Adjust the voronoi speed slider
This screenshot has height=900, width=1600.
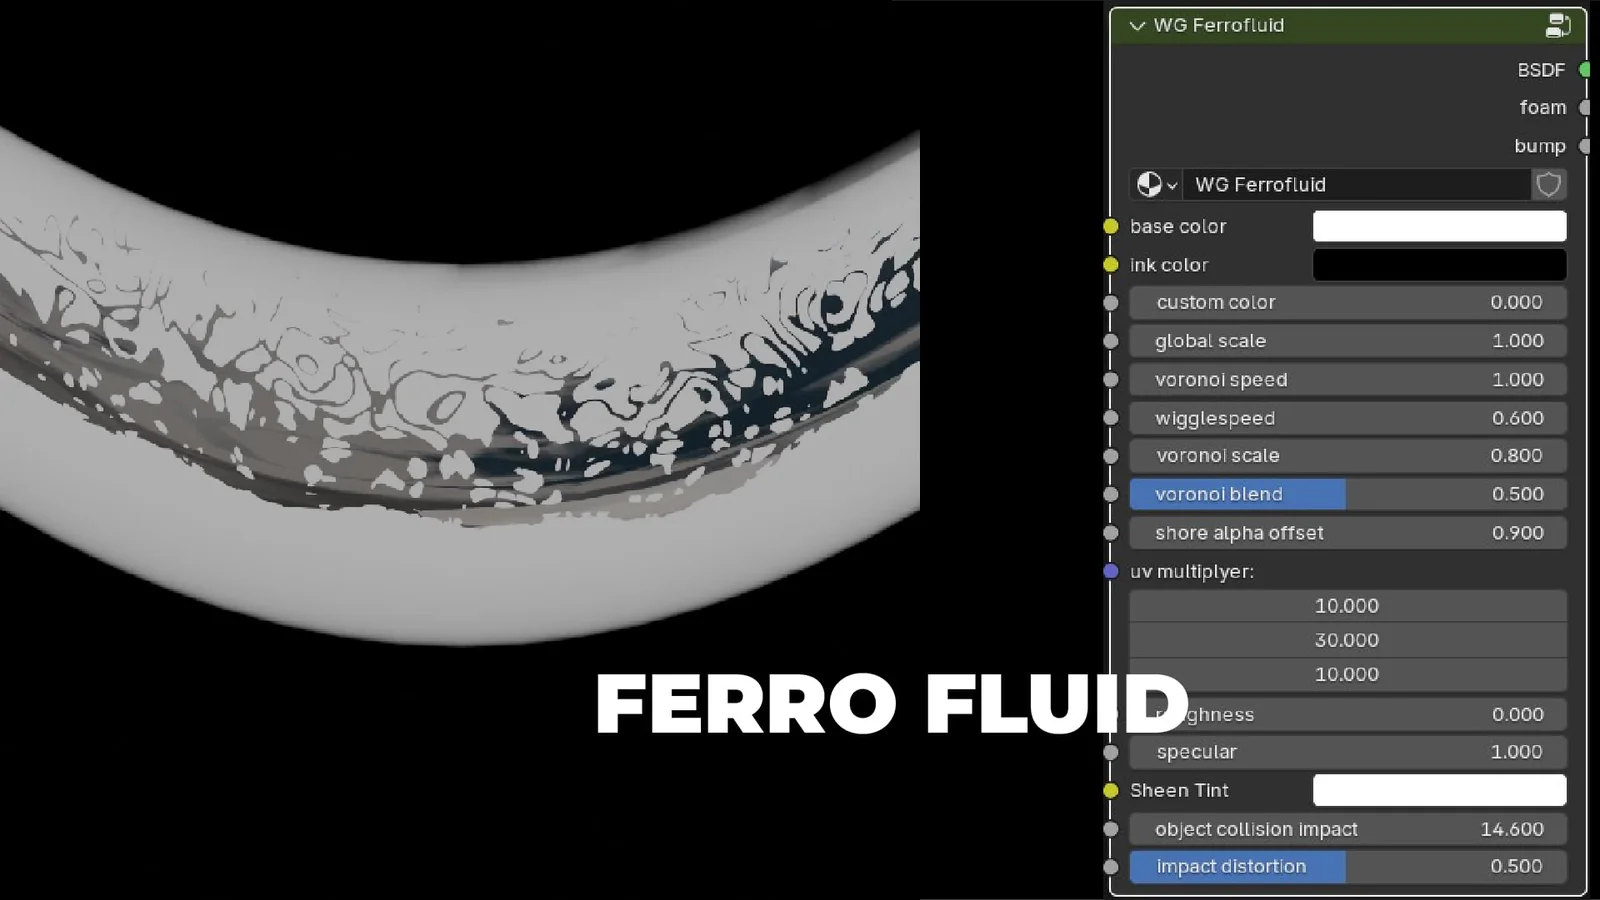(1347, 379)
